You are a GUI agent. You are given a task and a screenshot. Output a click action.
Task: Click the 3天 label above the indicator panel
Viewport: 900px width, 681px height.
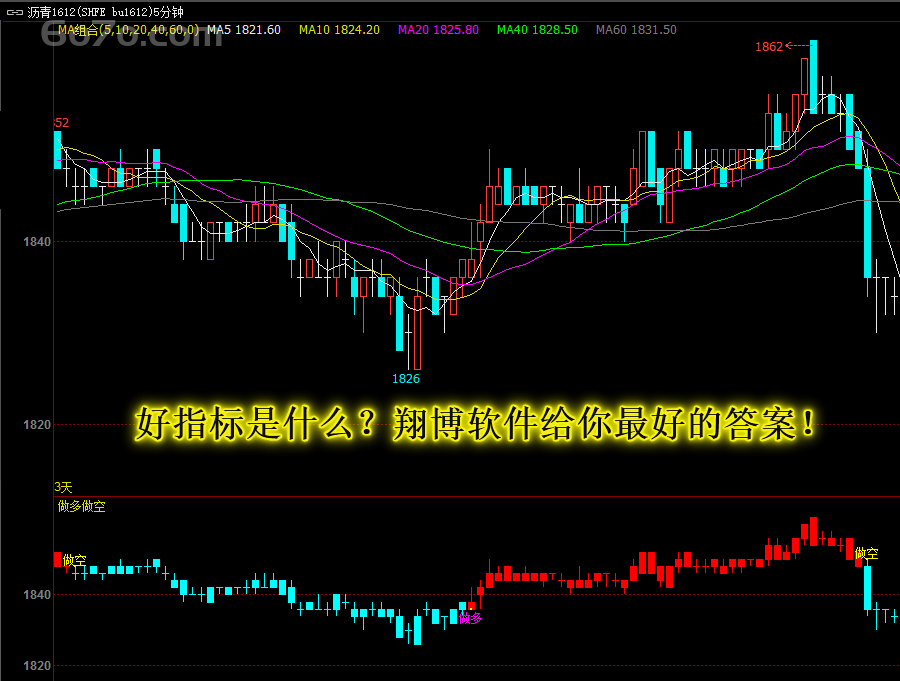pos(63,487)
